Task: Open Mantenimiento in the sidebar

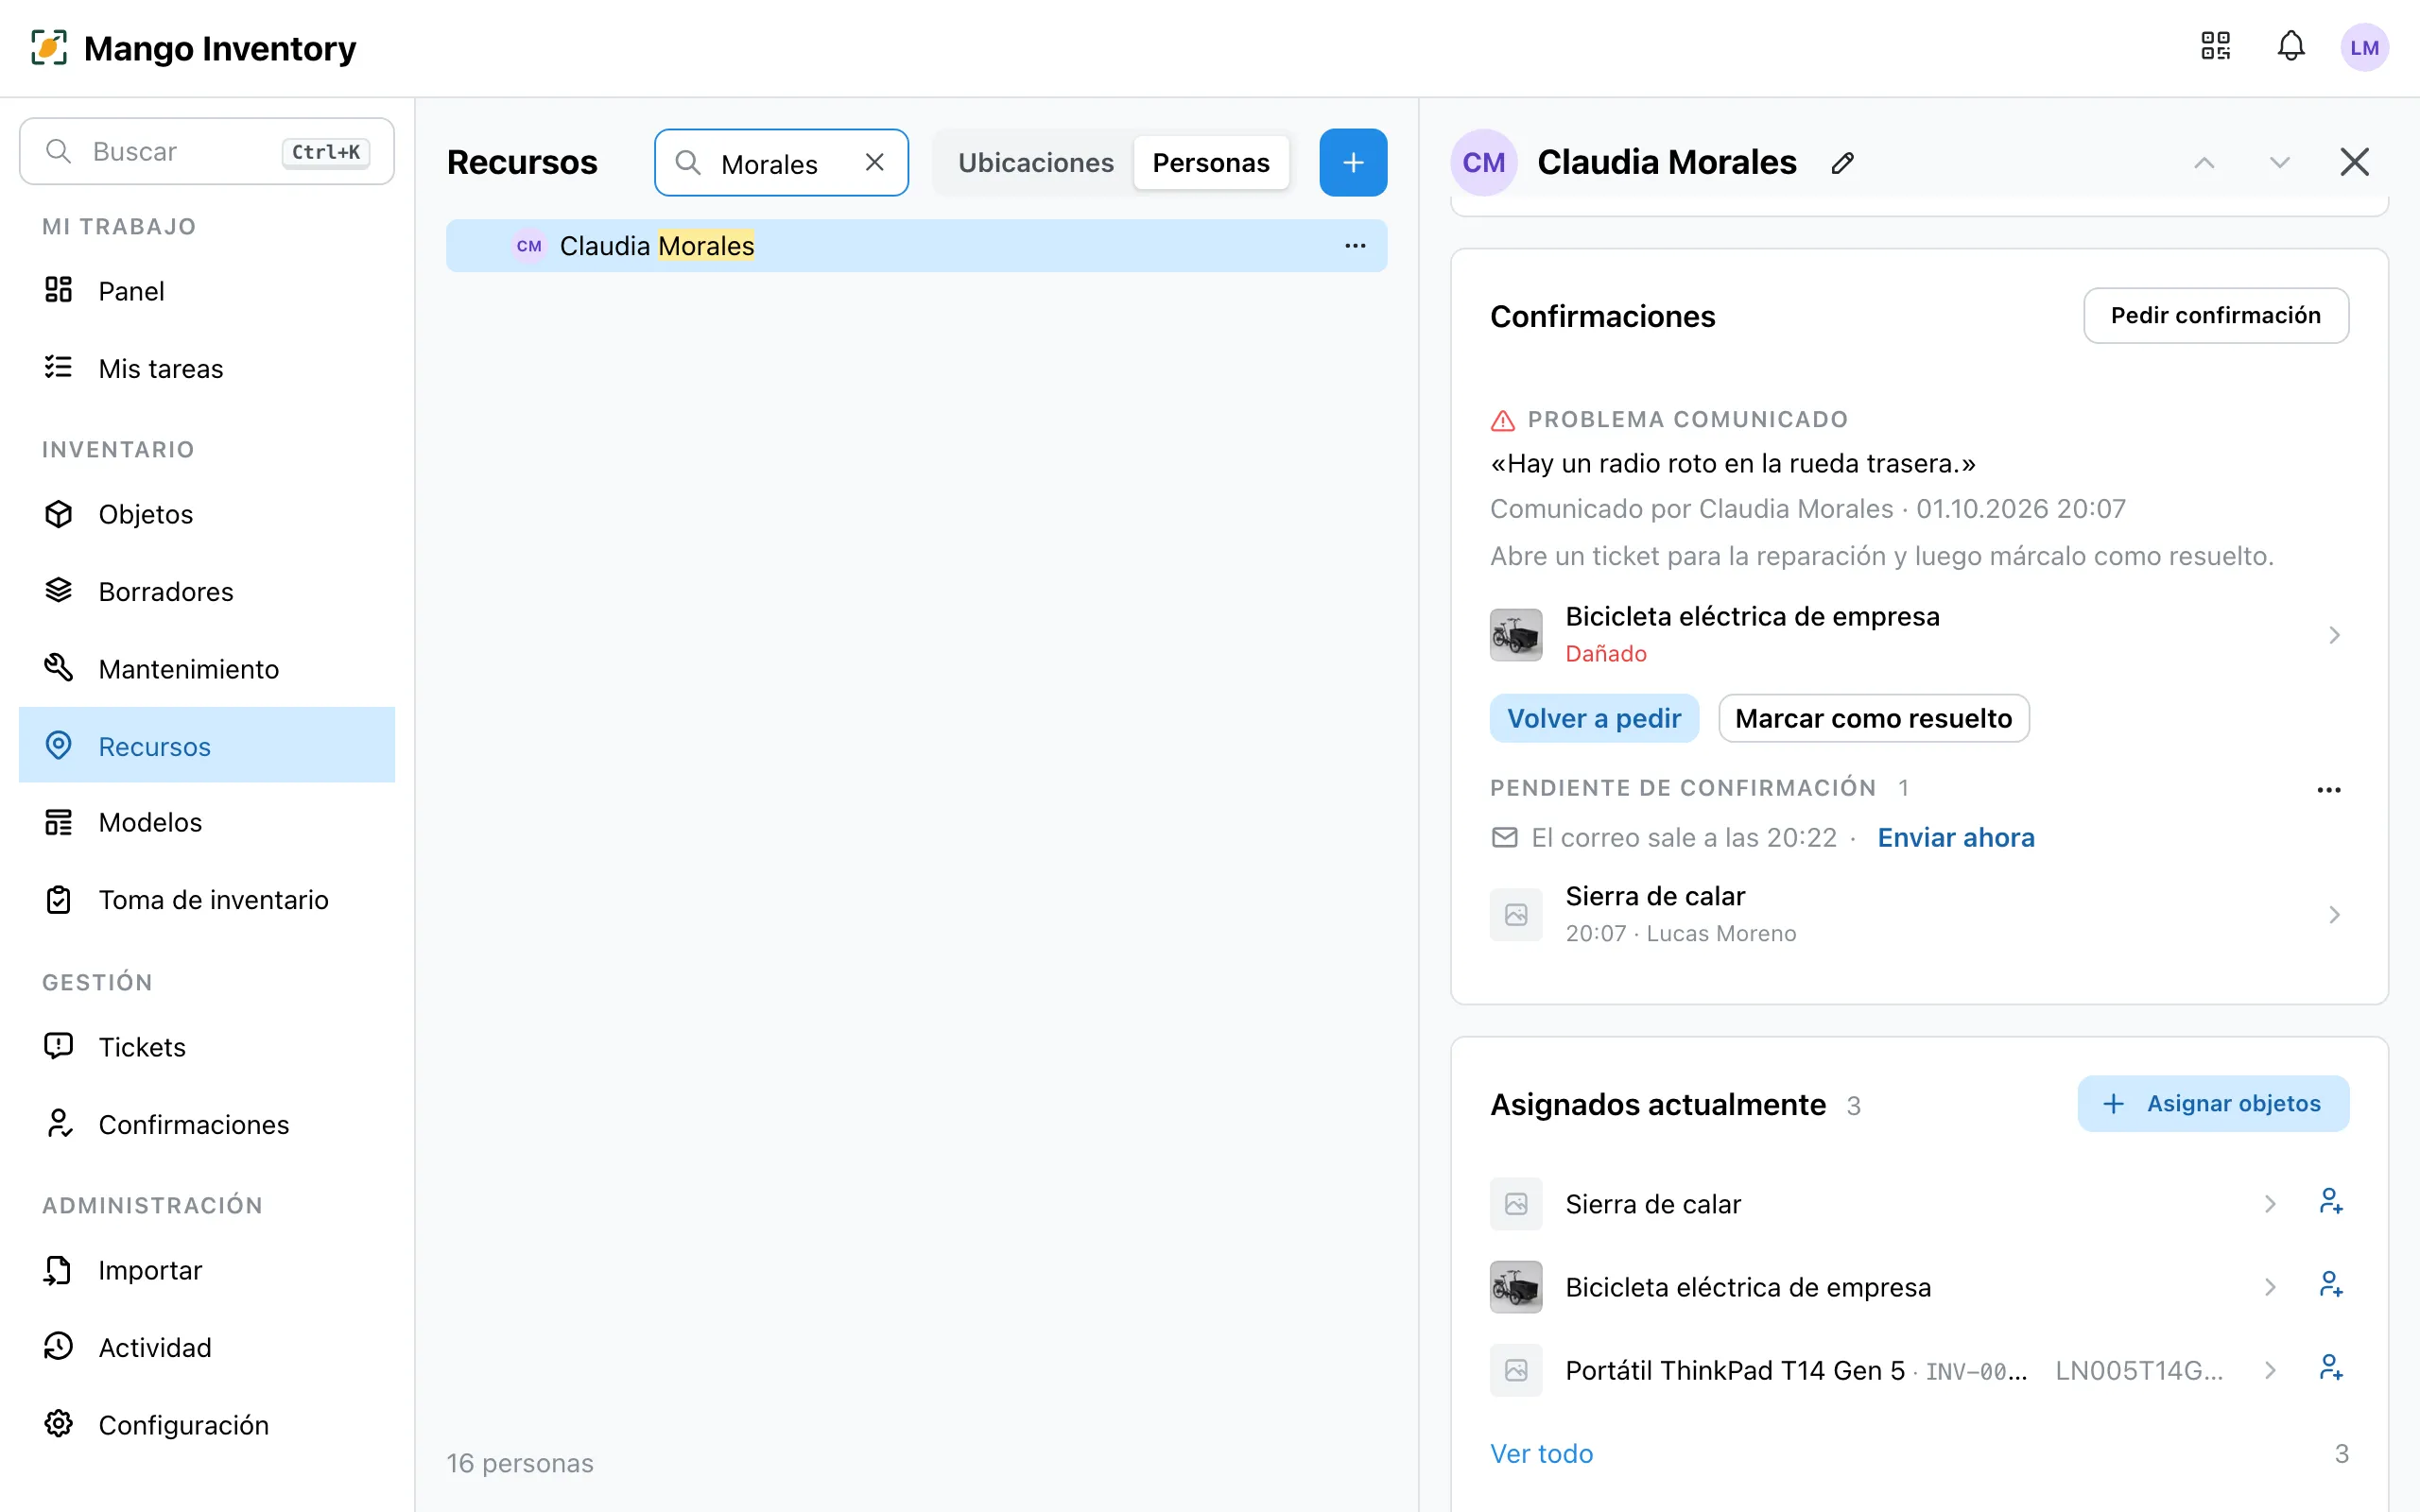Action: (x=207, y=669)
